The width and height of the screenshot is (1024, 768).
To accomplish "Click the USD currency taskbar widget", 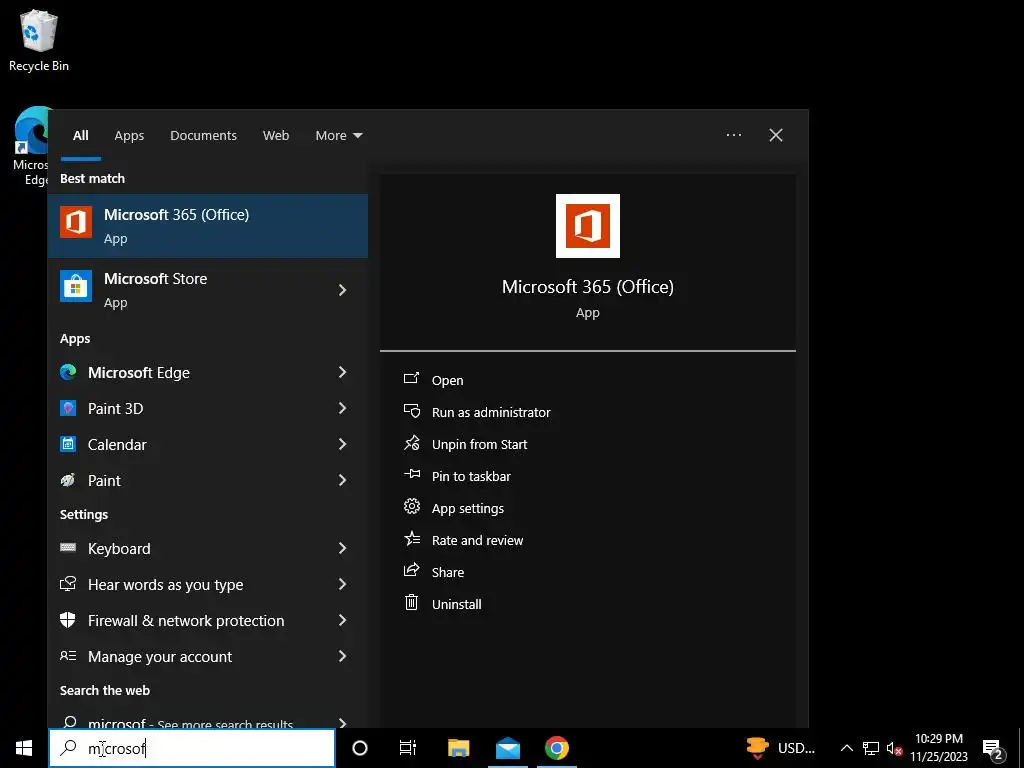I will 781,748.
